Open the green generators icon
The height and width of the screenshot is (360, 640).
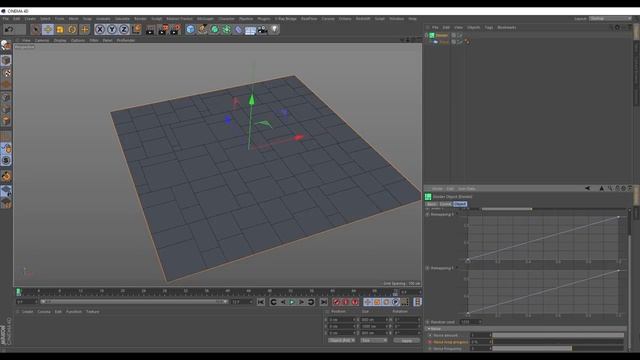click(214, 29)
